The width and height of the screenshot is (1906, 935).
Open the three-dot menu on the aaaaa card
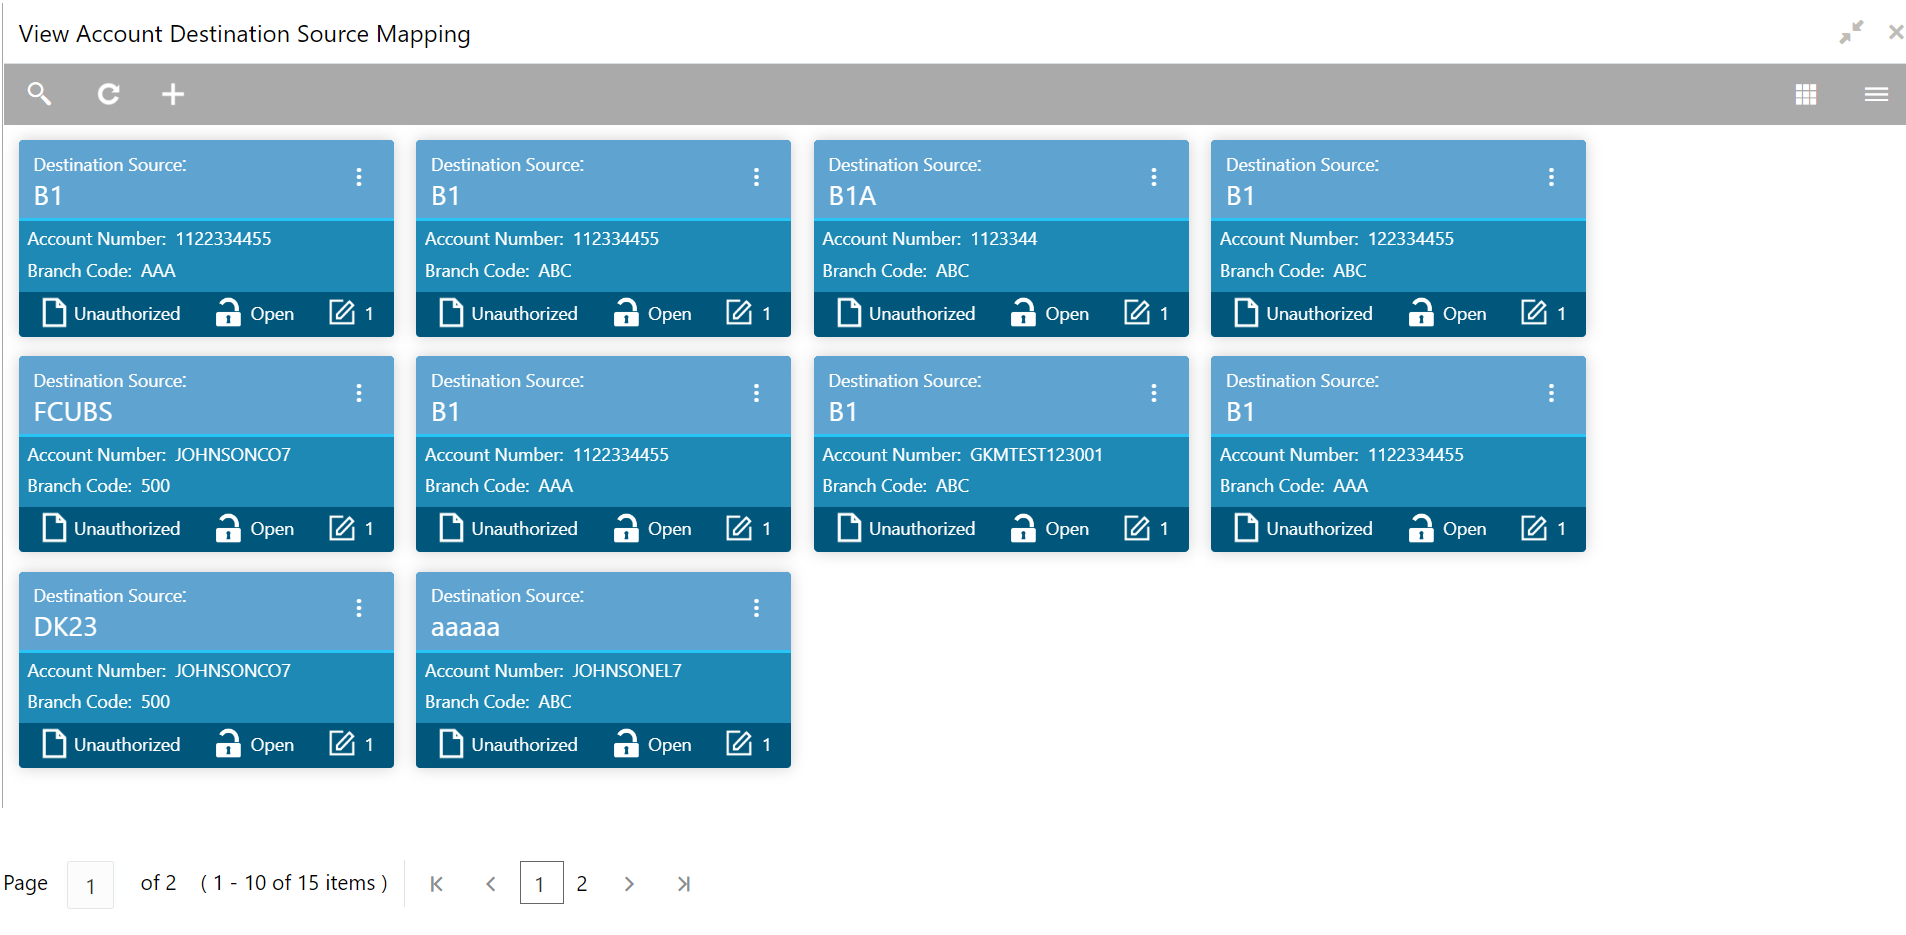756,608
